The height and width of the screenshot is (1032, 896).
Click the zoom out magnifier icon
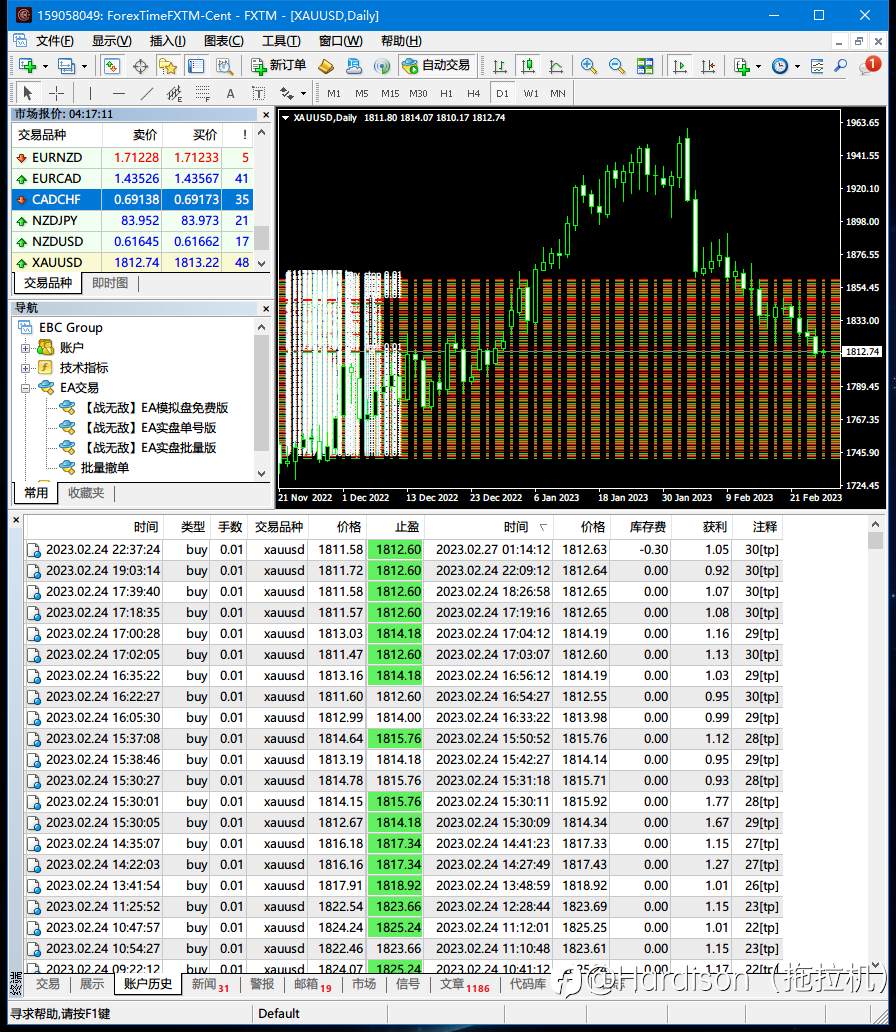pyautogui.click(x=617, y=66)
